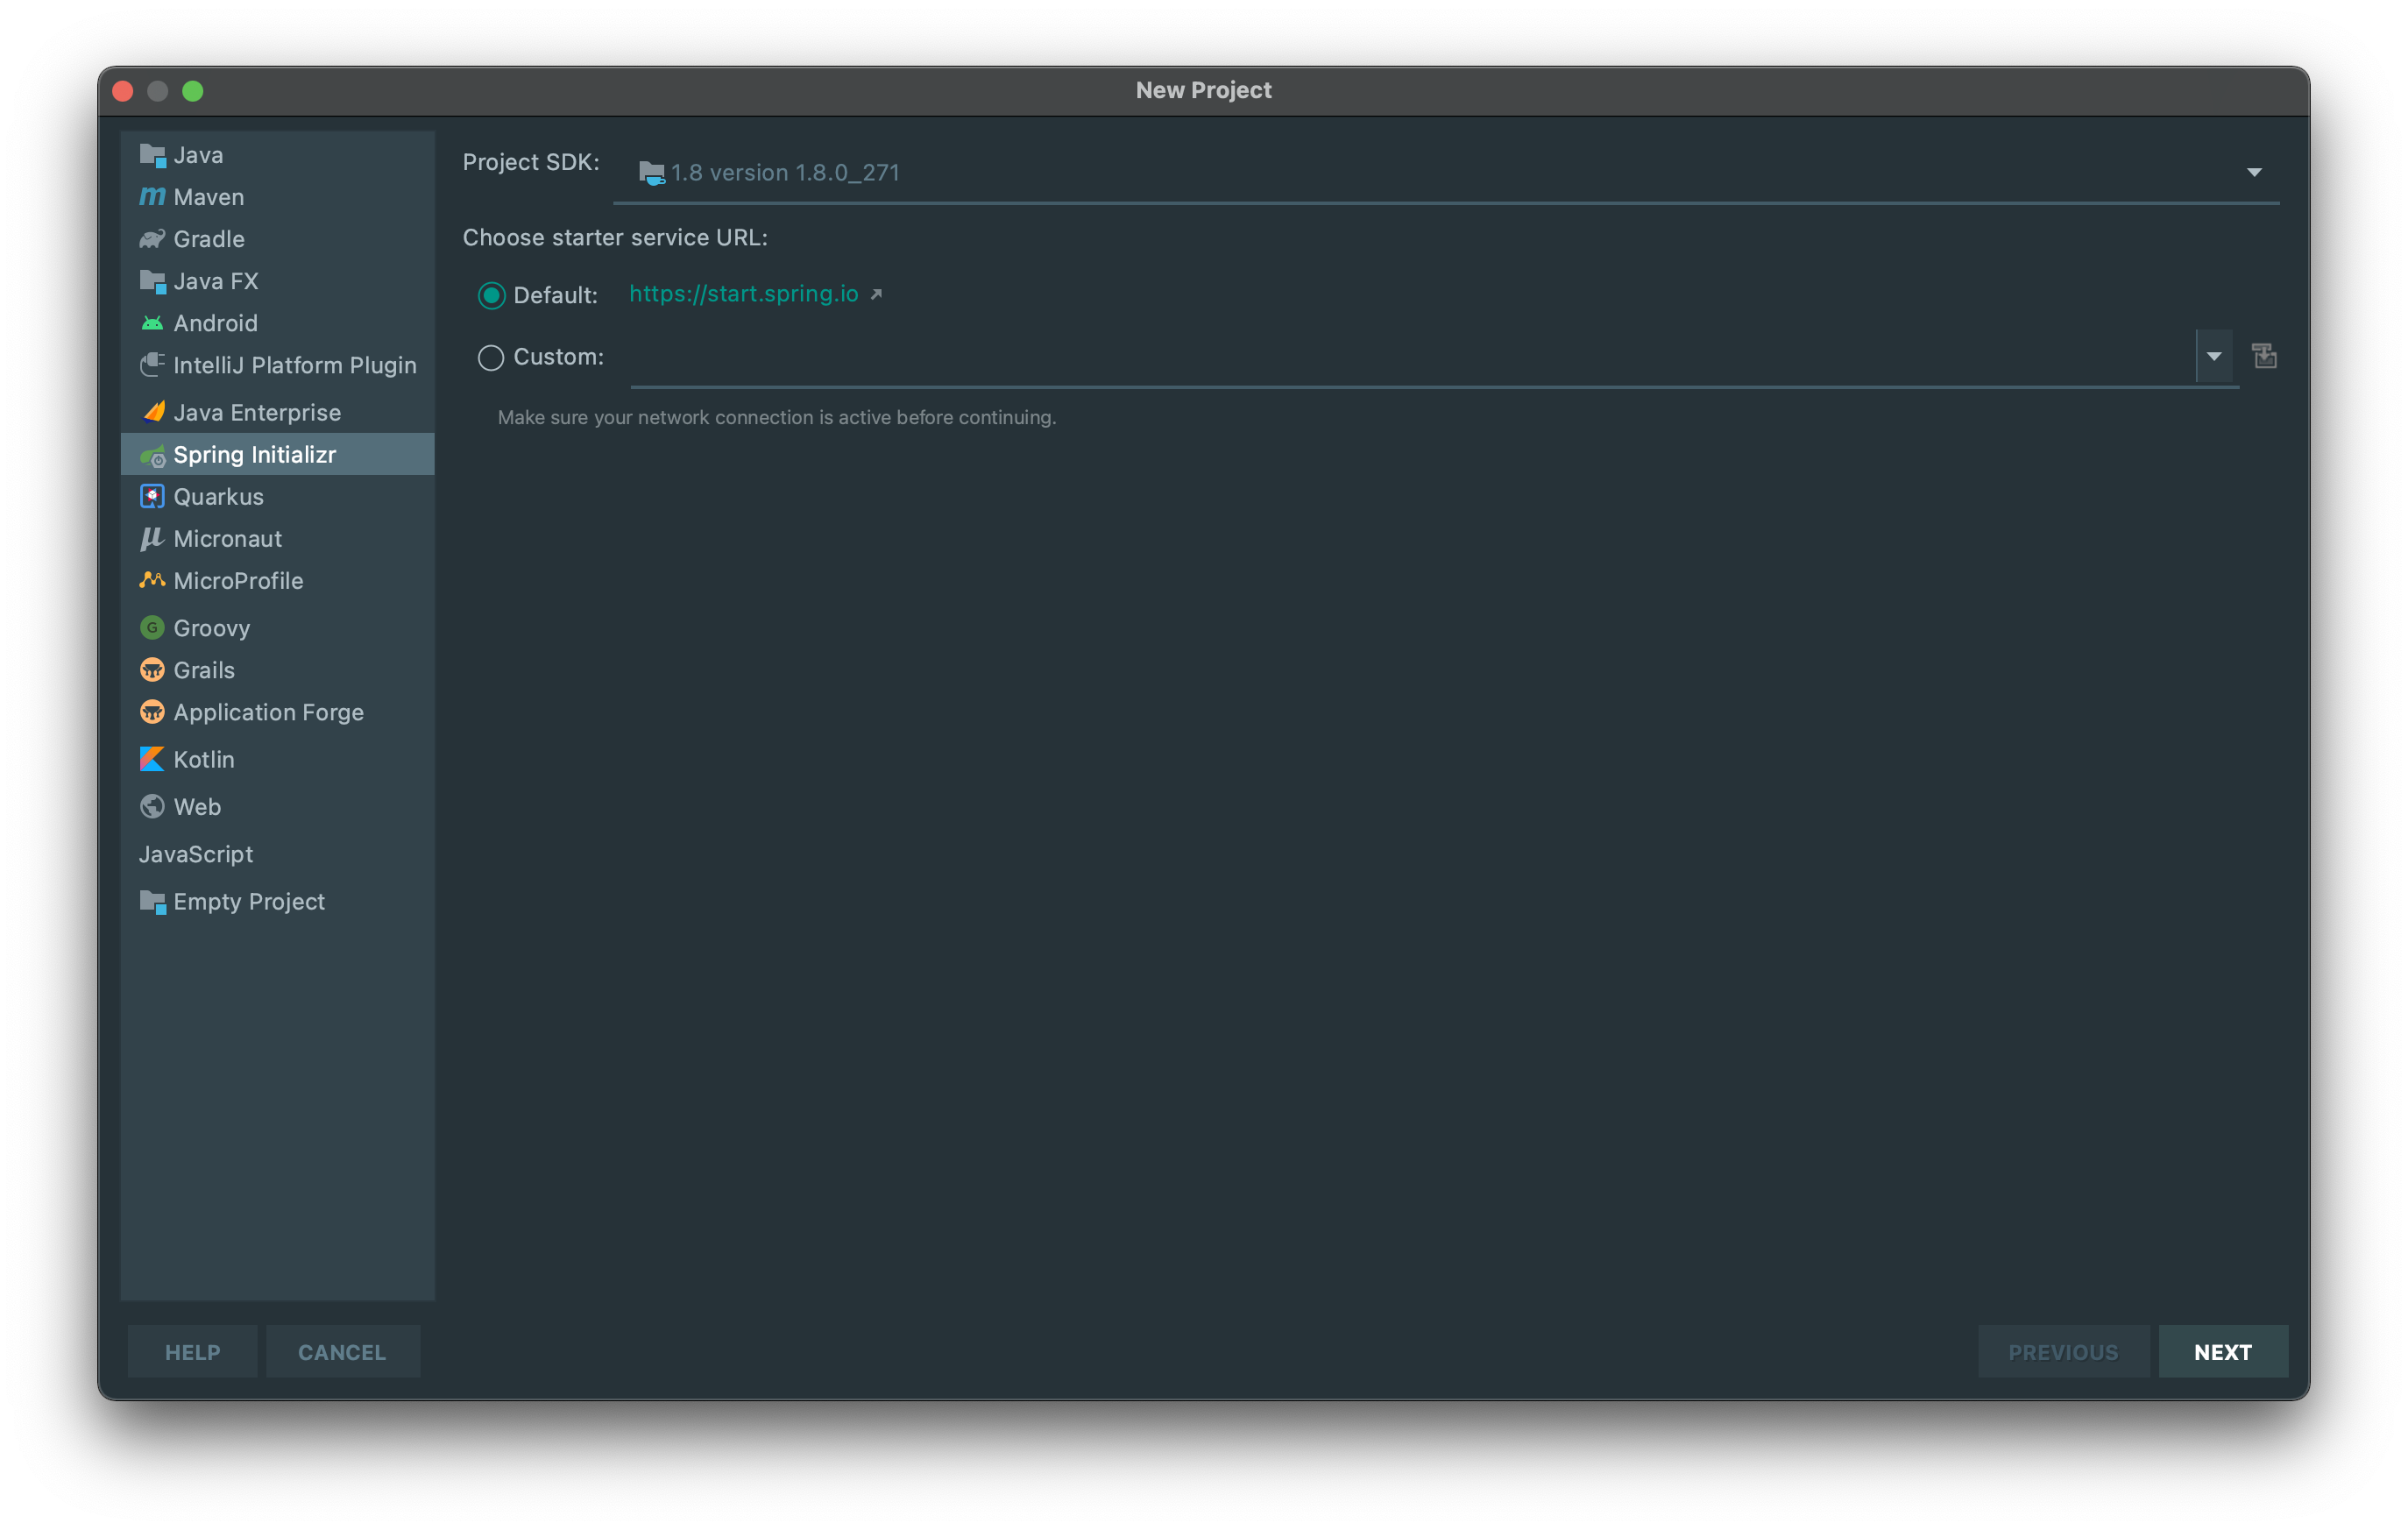The width and height of the screenshot is (2408, 1530).
Task: Click the Kotlin logo icon
Action: pos(152,760)
